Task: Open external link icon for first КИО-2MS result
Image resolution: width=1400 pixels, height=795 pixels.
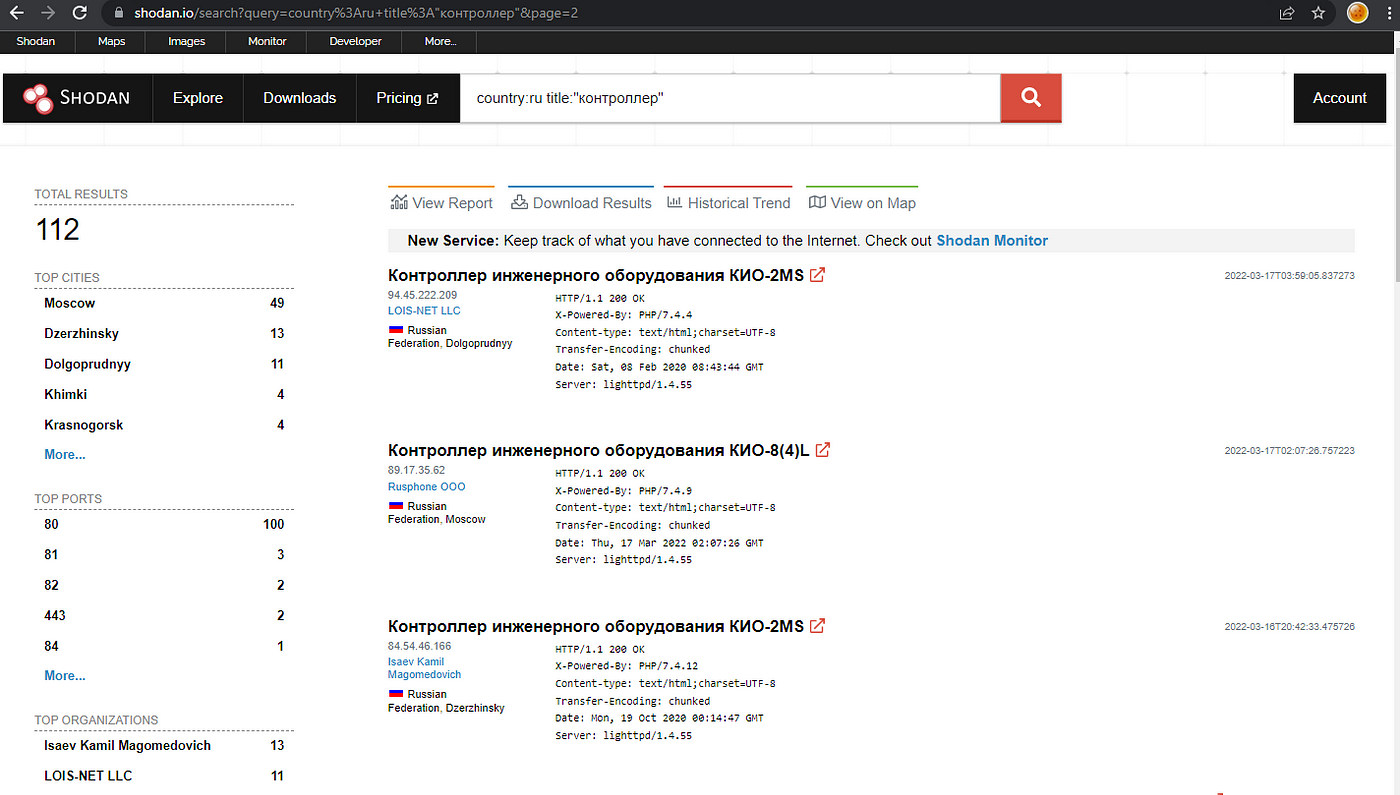Action: coord(817,275)
